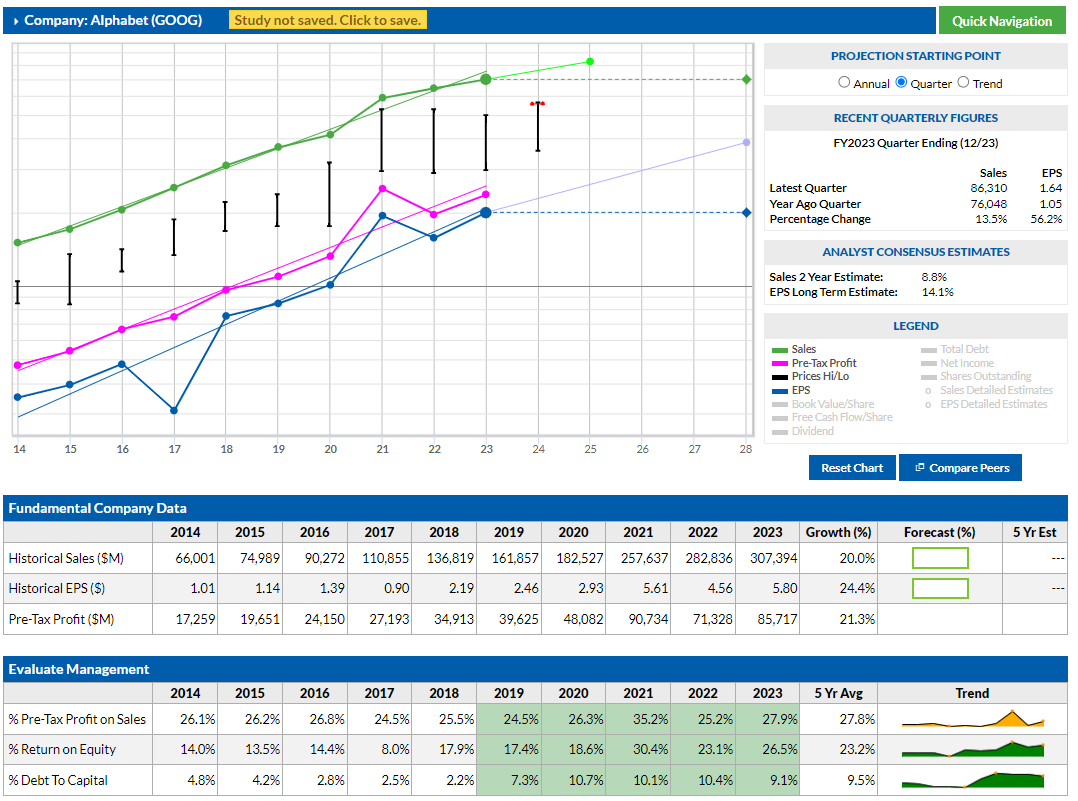
Task: Click the large green sales point at 2023
Action: click(486, 80)
